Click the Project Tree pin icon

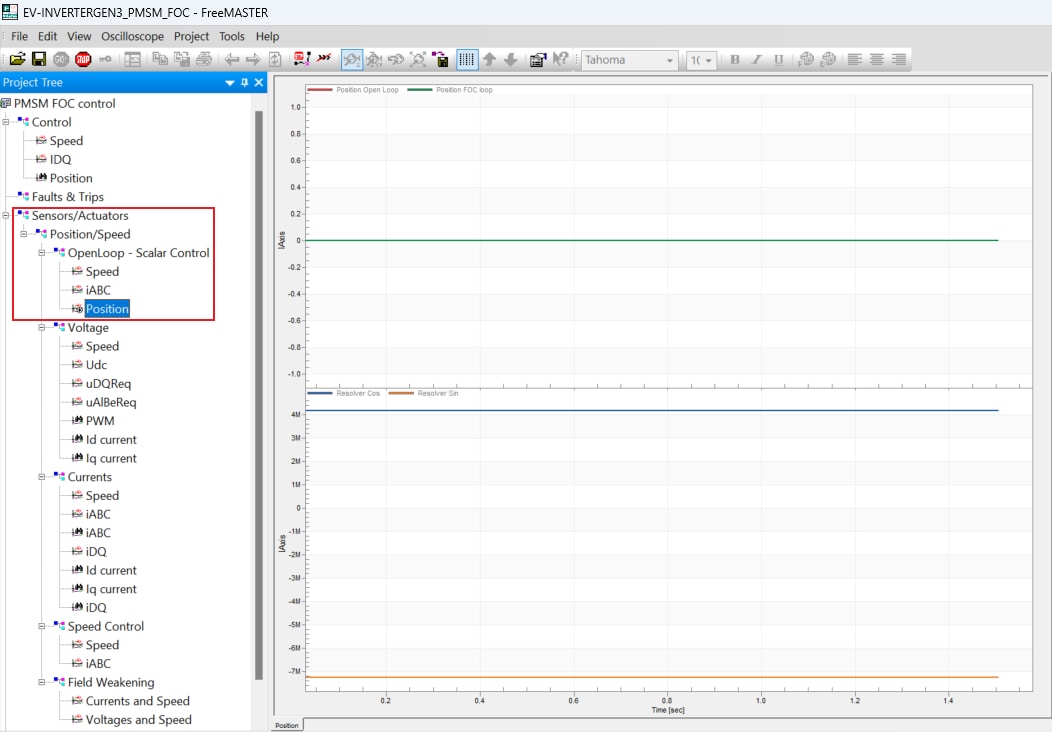tap(244, 83)
